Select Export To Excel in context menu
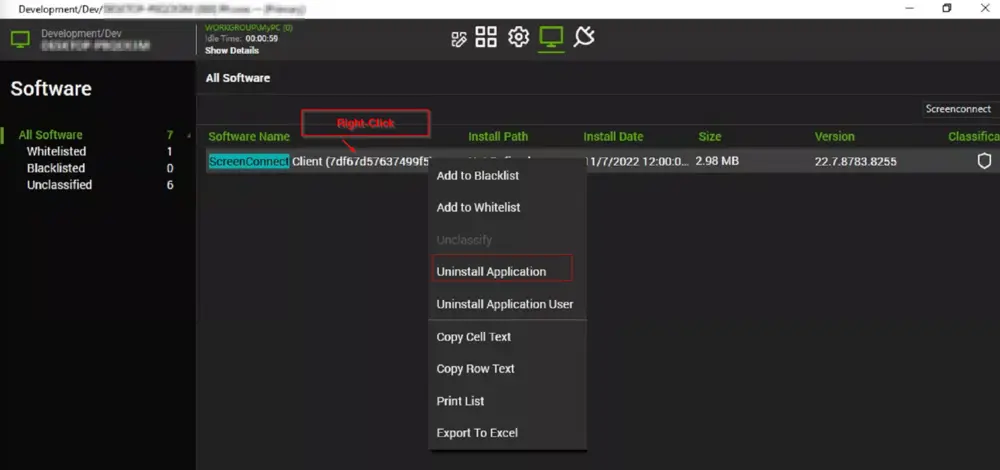 coord(477,433)
